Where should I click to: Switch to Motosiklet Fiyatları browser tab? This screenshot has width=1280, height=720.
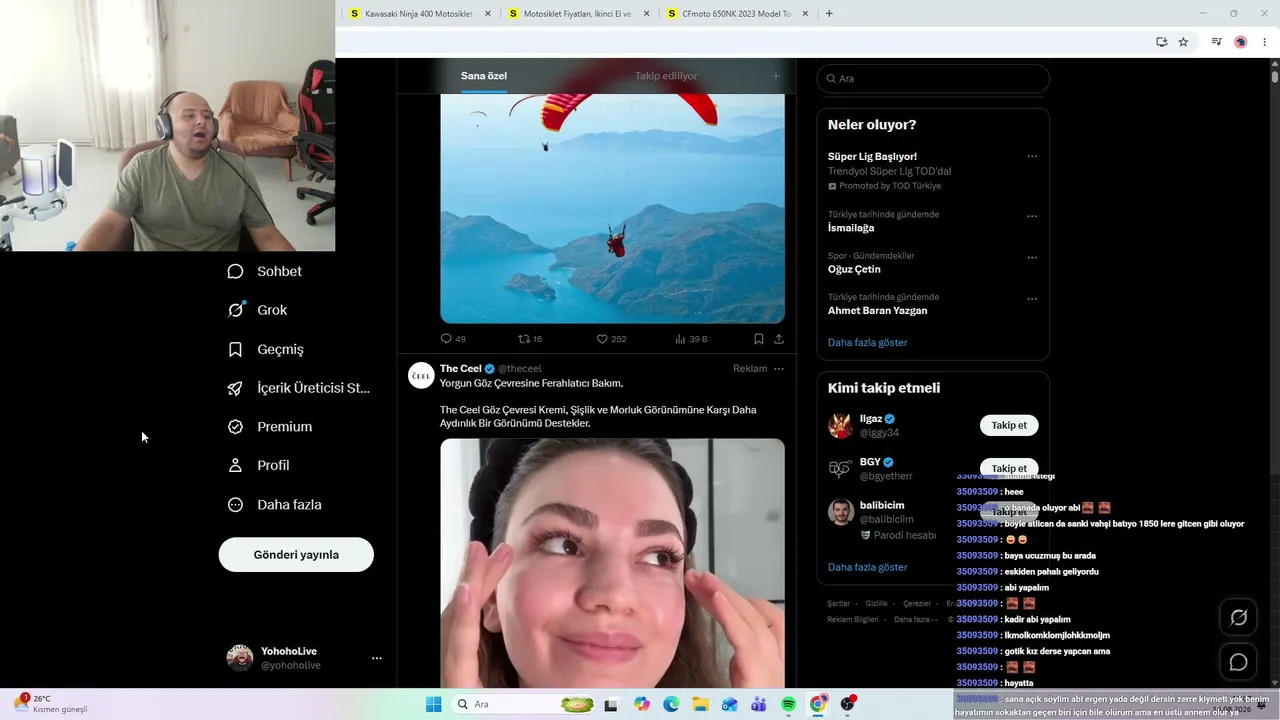(578, 14)
